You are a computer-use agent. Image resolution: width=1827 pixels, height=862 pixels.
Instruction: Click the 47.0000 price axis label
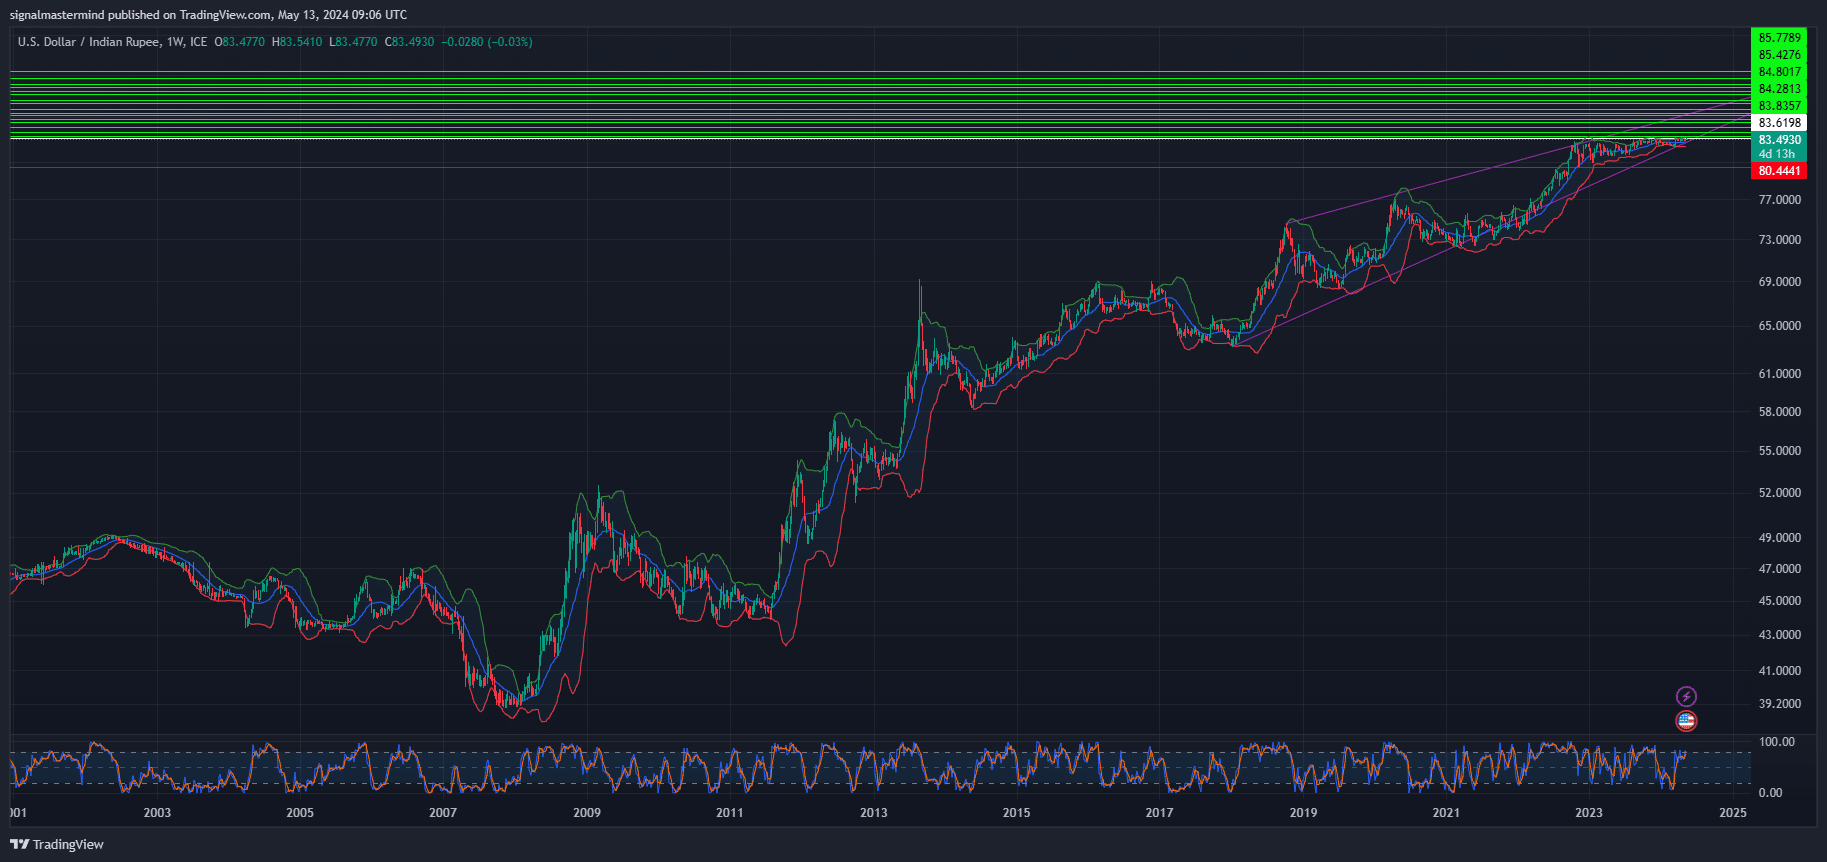1780,569
